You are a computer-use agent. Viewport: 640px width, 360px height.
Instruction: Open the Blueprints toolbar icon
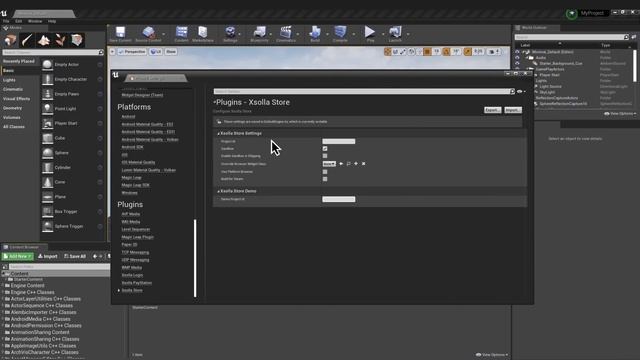coord(260,32)
